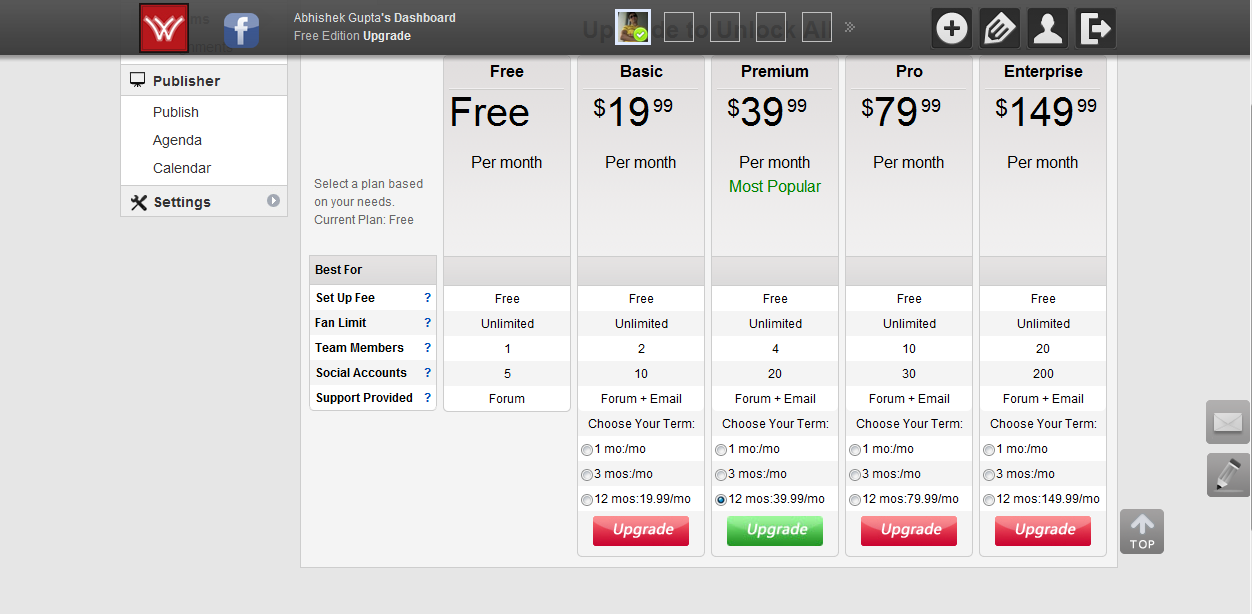The image size is (1252, 614).
Task: Click the red W logo icon
Action: [164, 28]
